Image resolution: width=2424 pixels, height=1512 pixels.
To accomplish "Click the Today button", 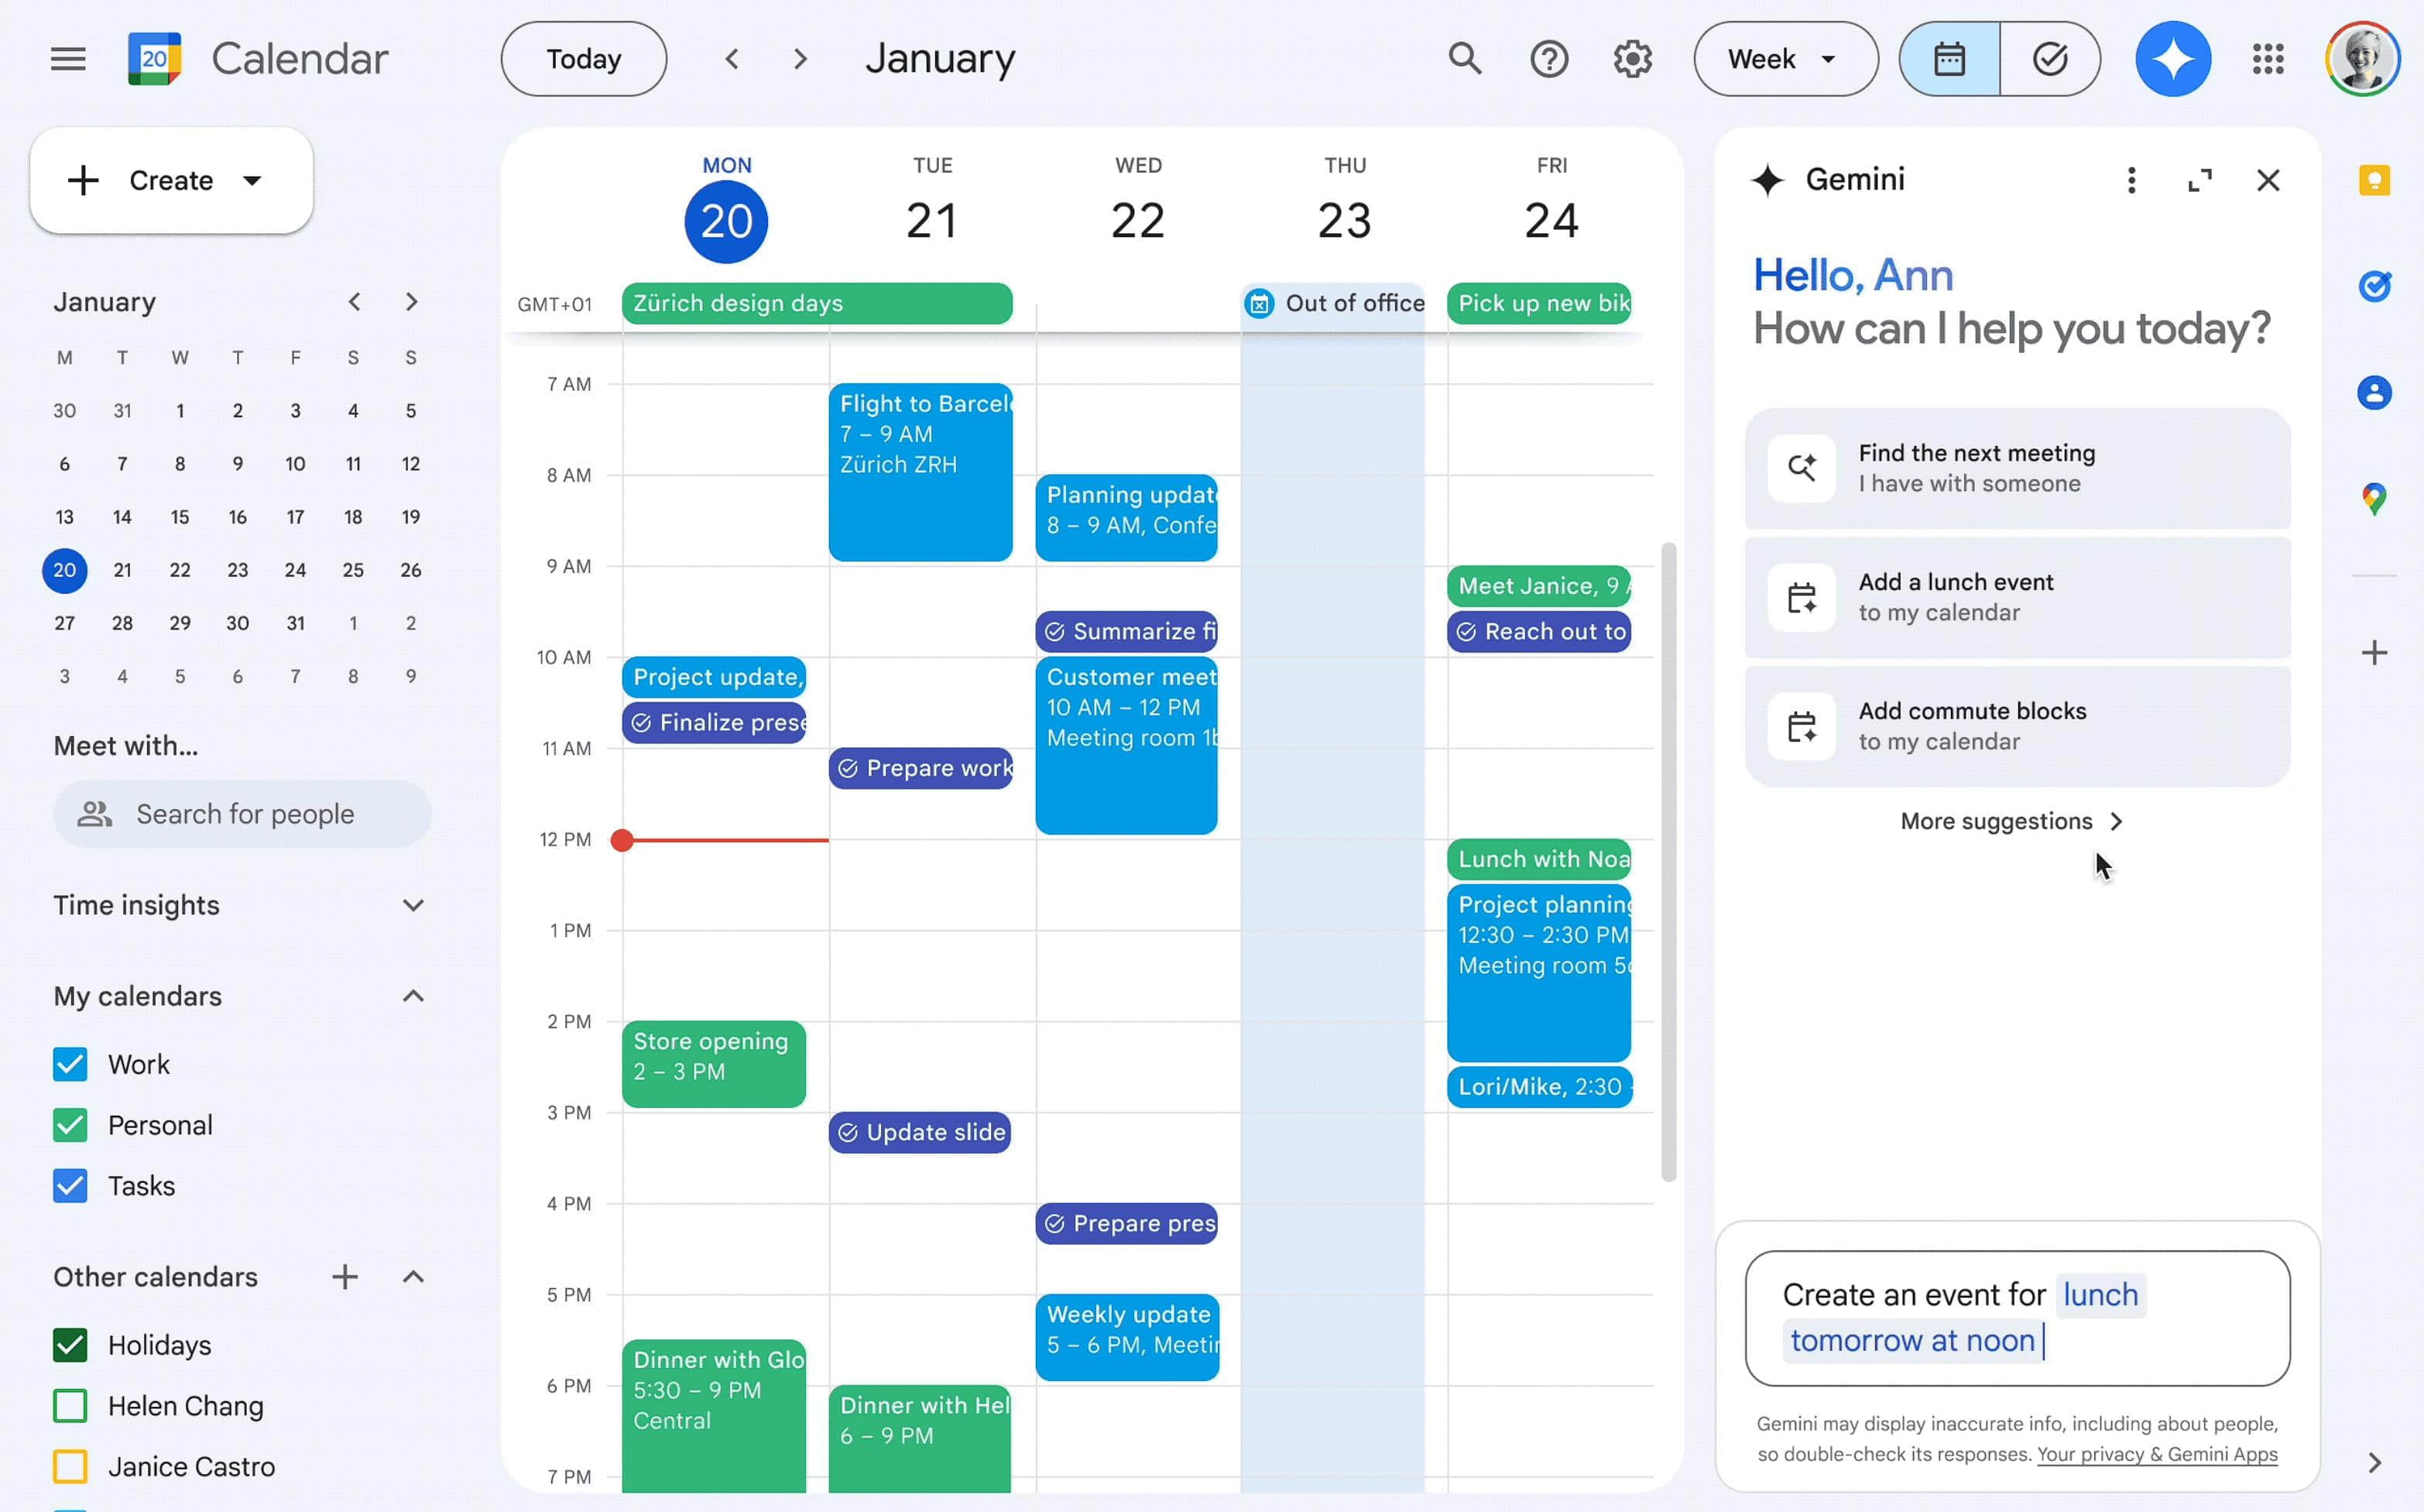I will tap(583, 59).
